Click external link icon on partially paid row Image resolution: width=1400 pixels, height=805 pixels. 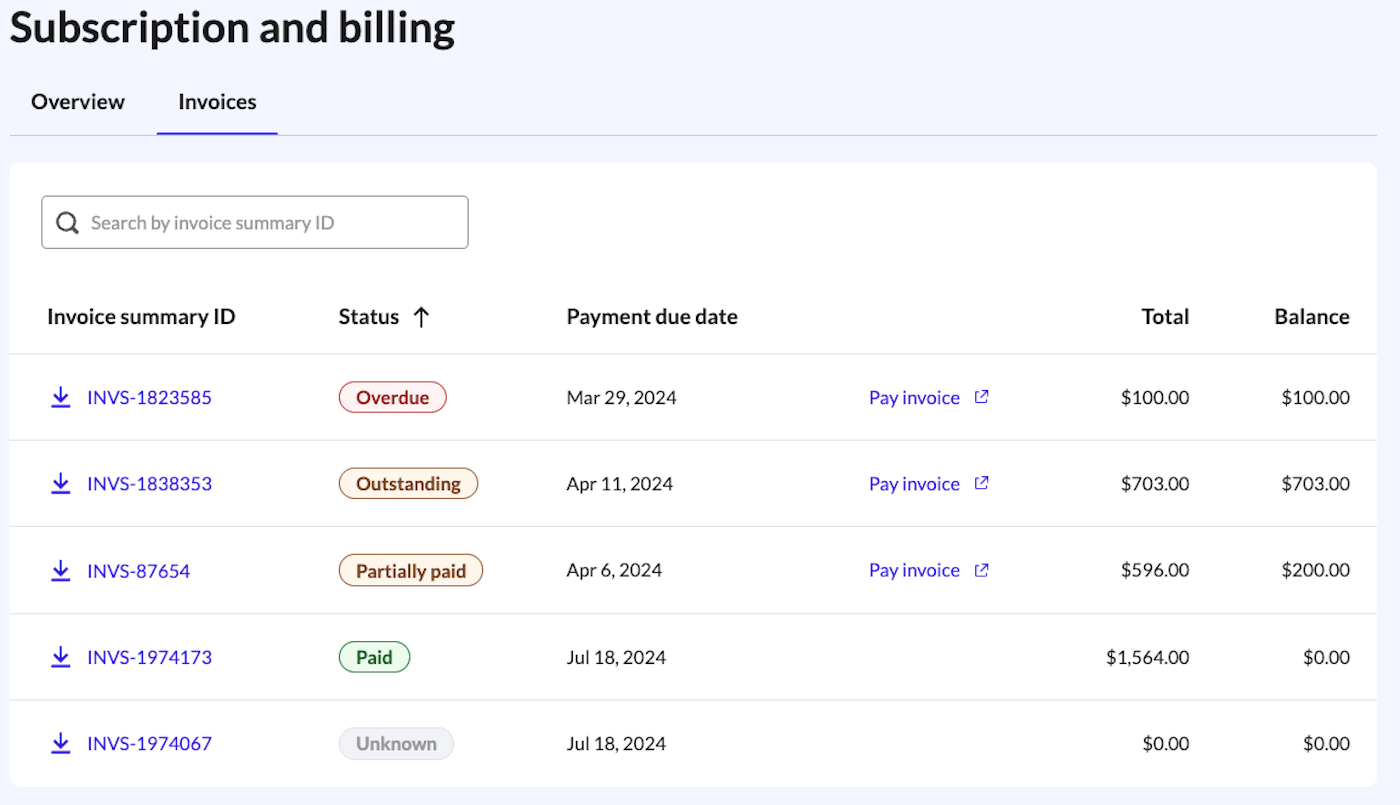[982, 570]
